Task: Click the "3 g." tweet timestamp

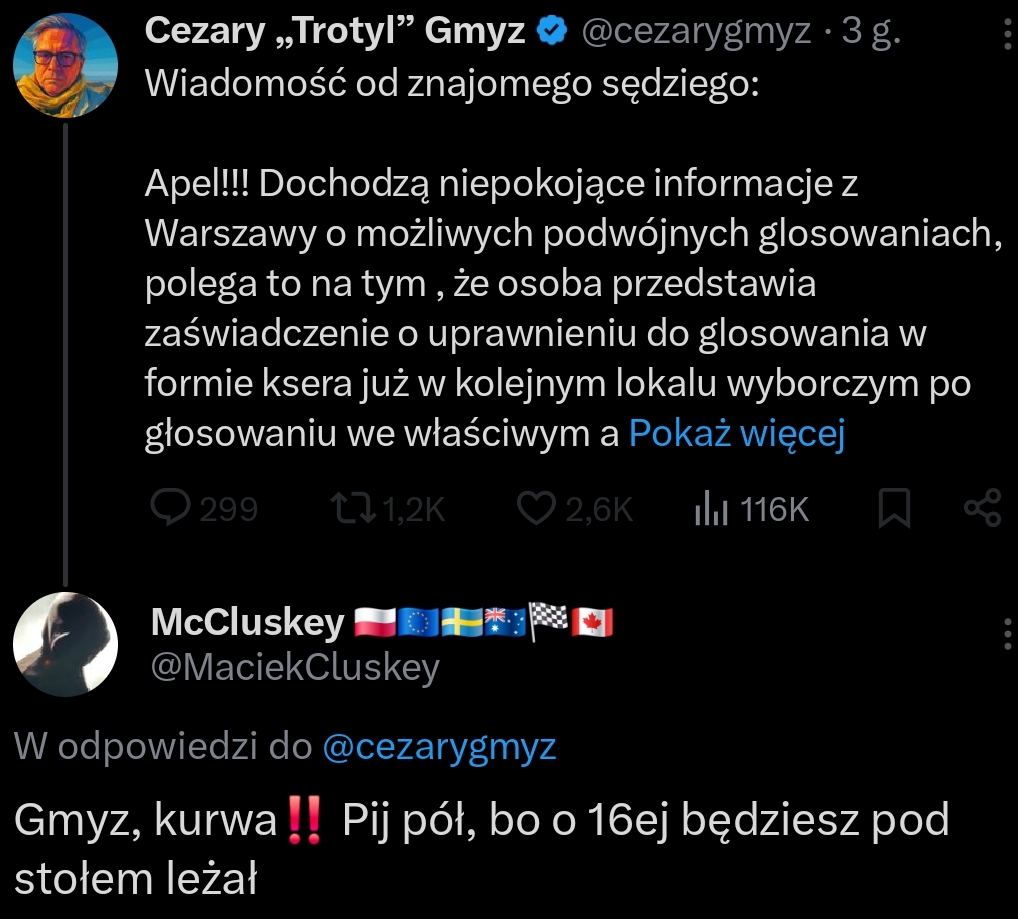Action: pos(871,32)
